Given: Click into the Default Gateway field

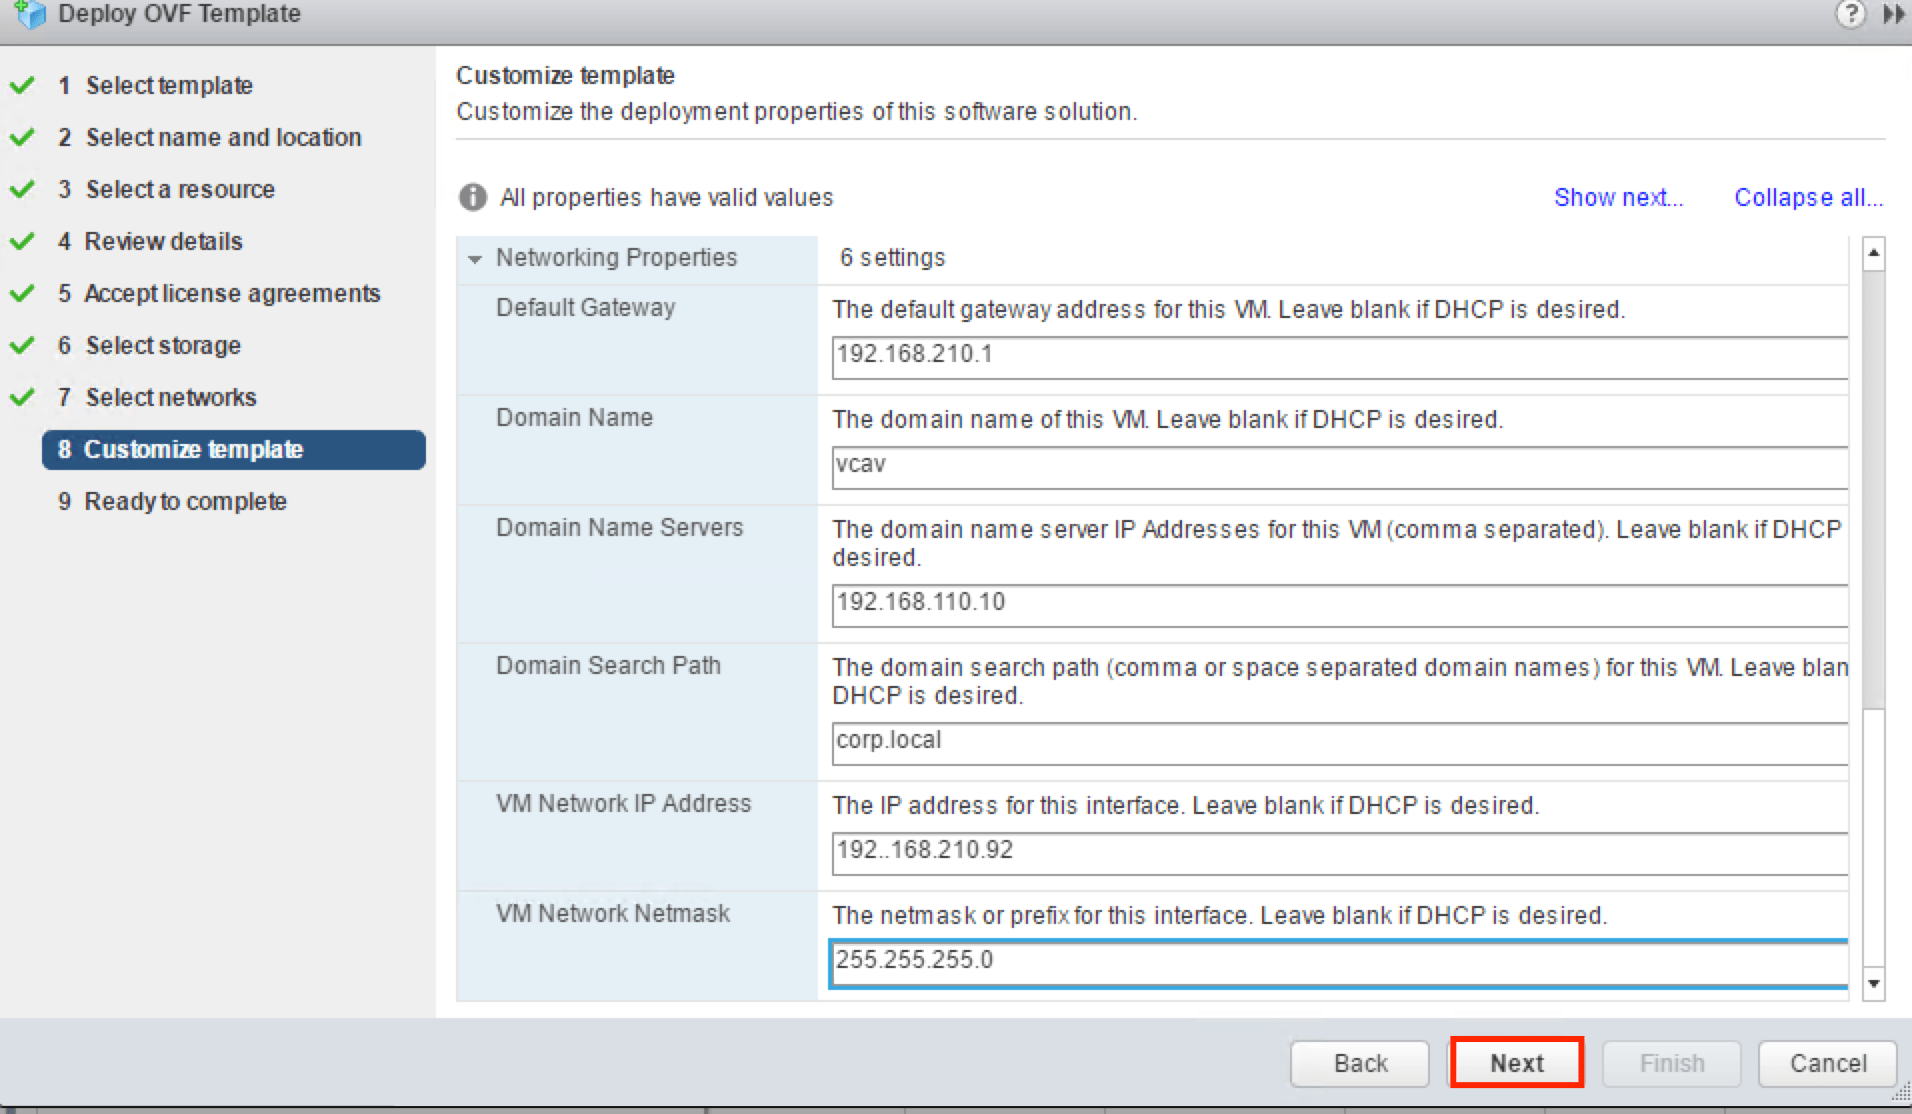Looking at the screenshot, I should (1338, 356).
